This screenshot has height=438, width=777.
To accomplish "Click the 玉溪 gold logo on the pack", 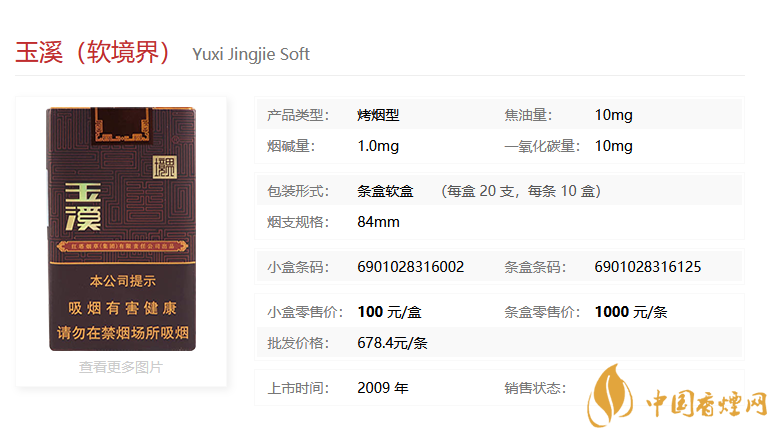I will pyautogui.click(x=83, y=207).
